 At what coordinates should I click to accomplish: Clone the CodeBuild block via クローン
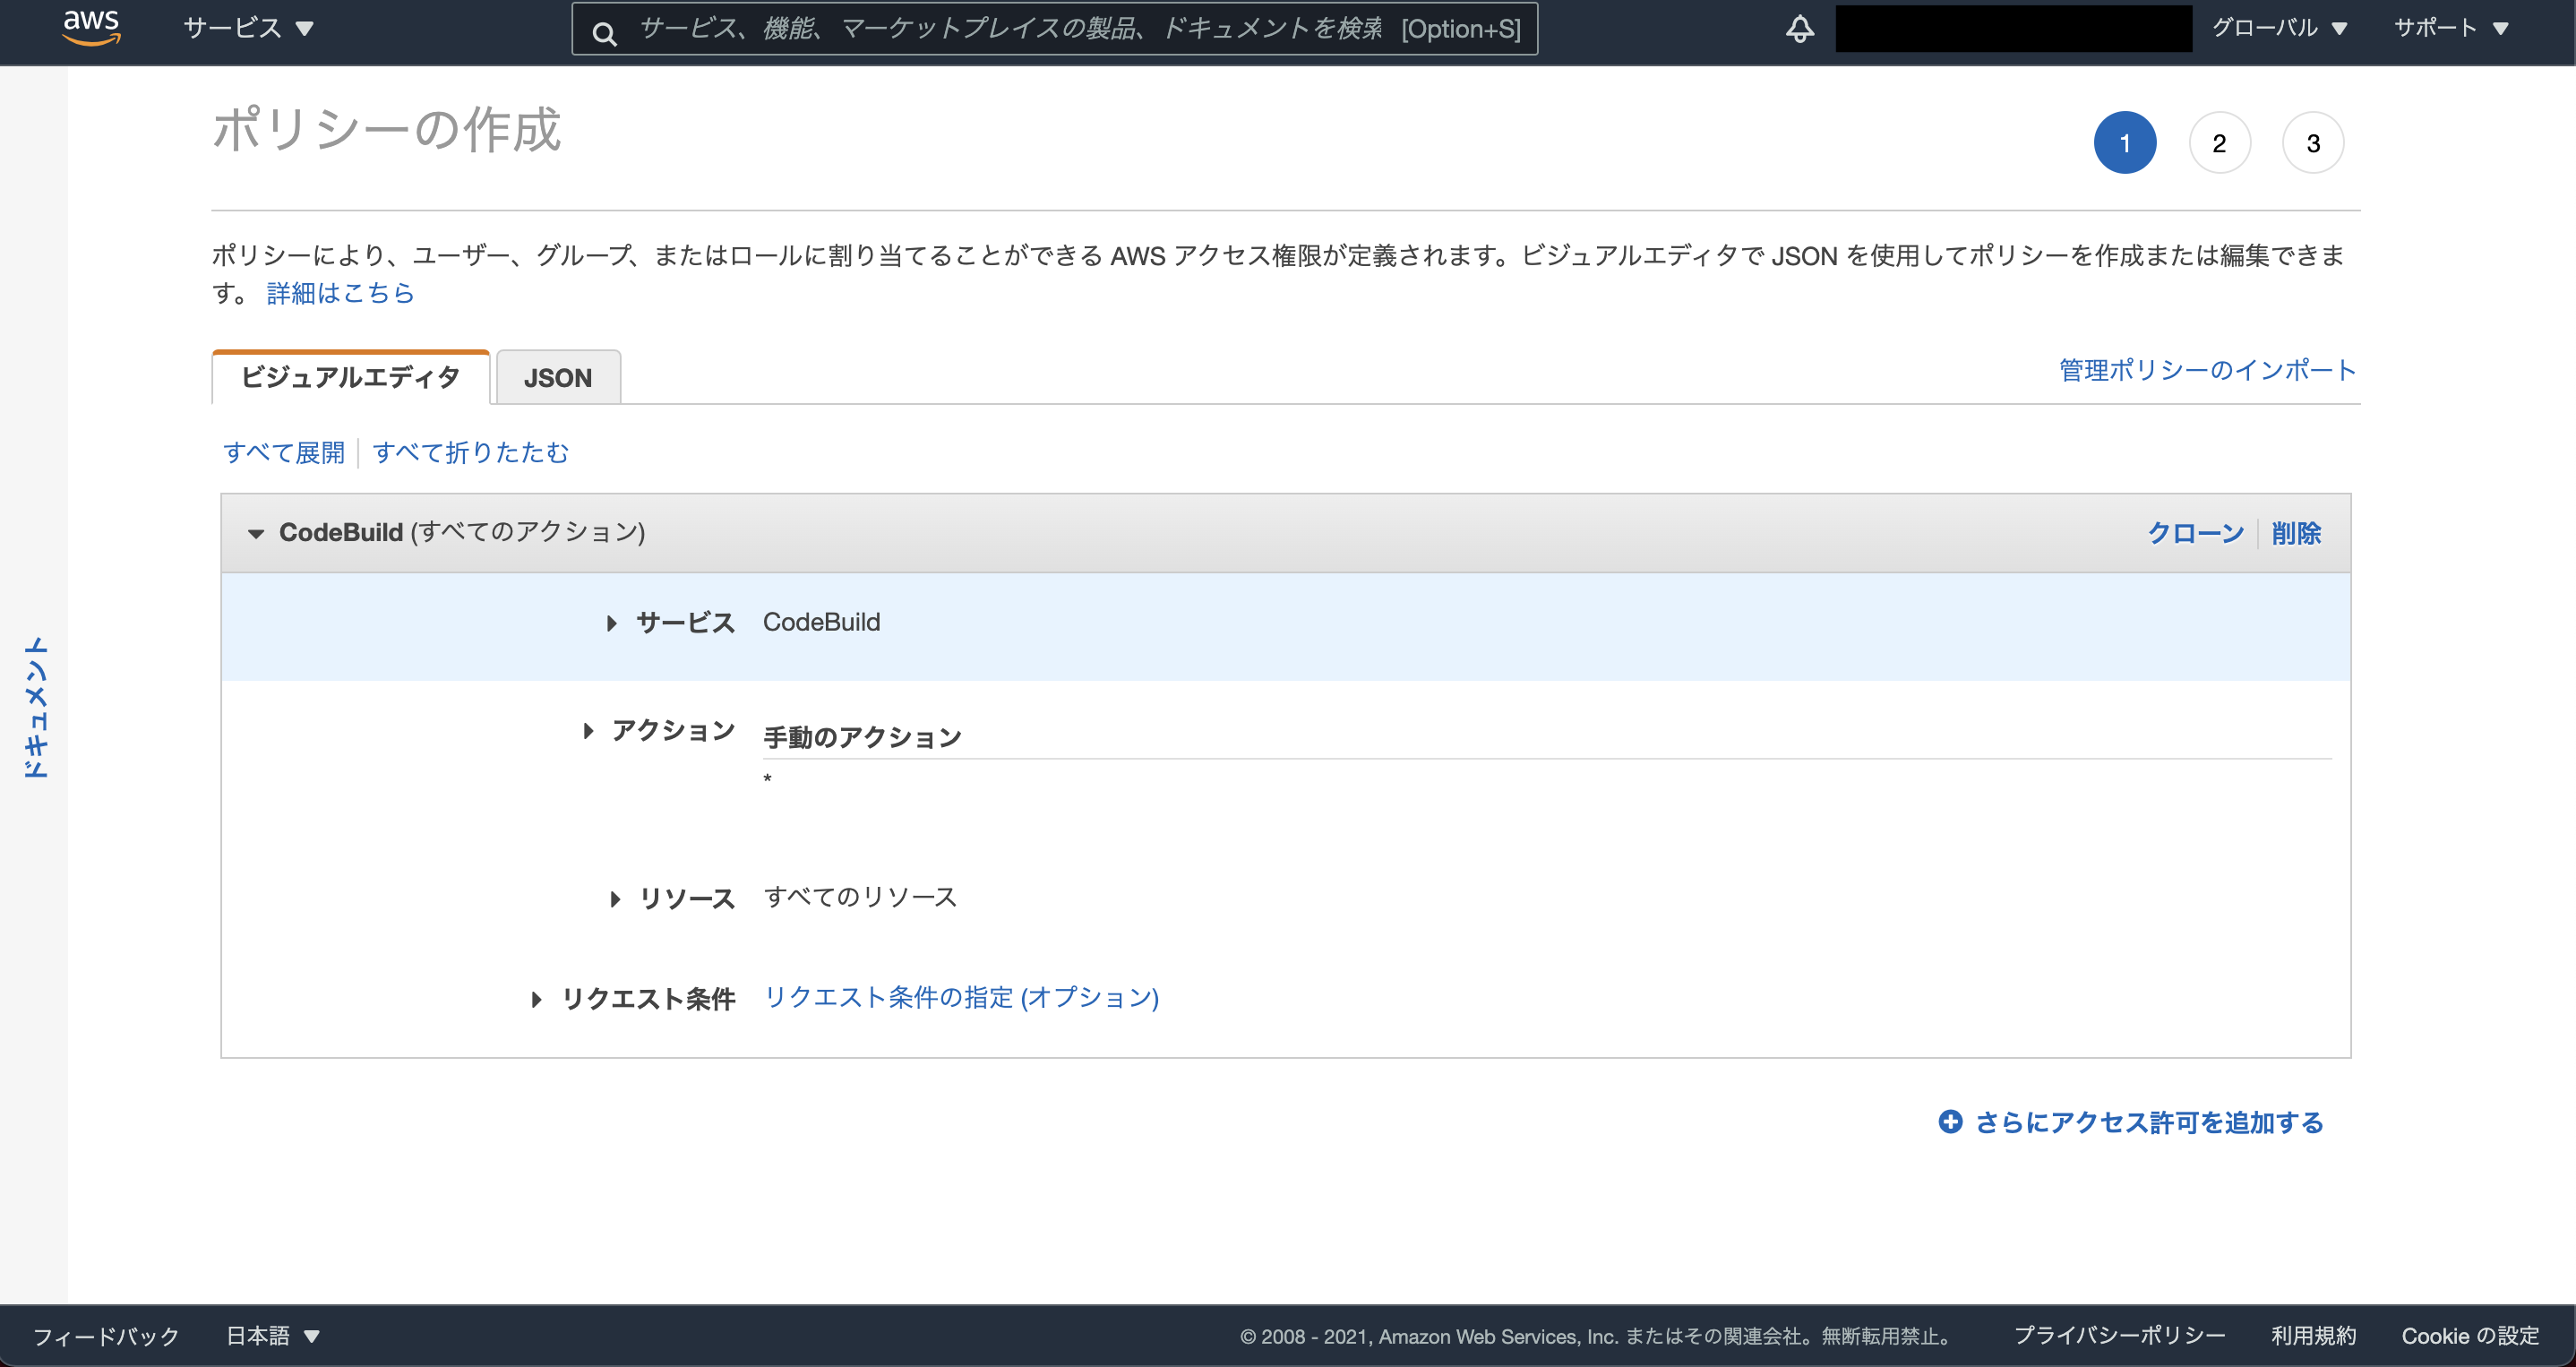pos(2194,533)
